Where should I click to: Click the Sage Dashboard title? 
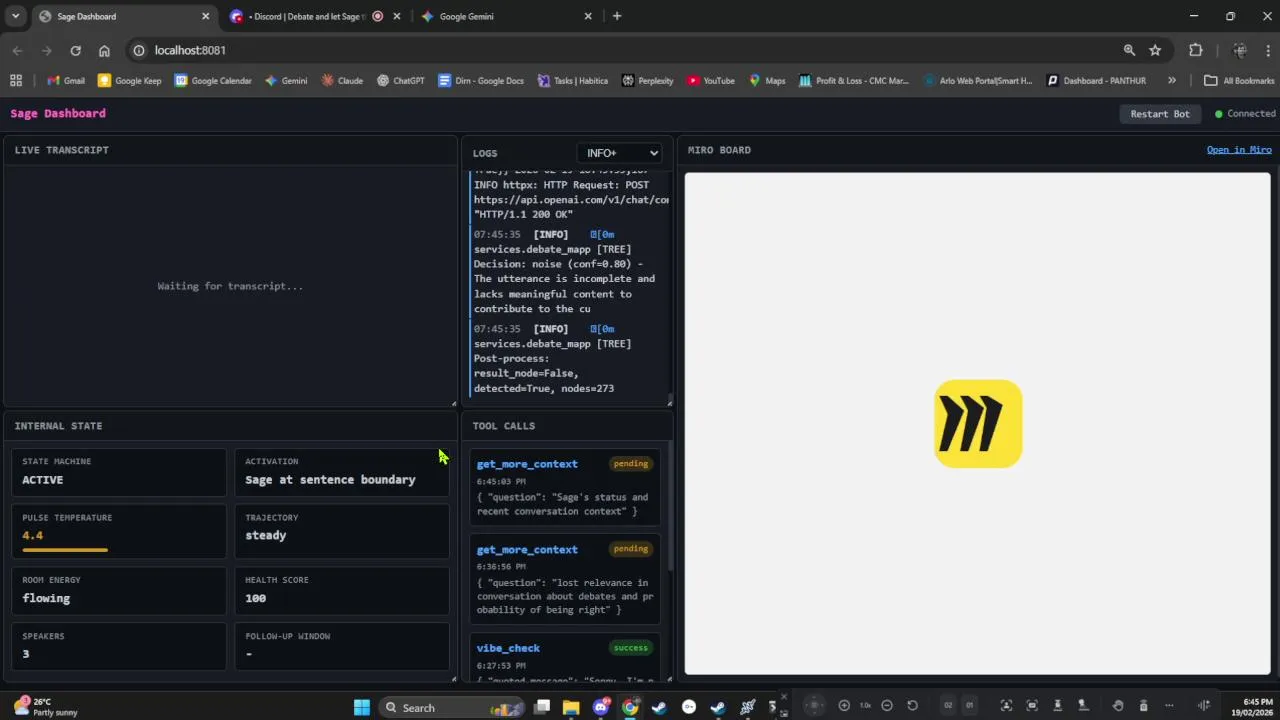[x=58, y=114]
